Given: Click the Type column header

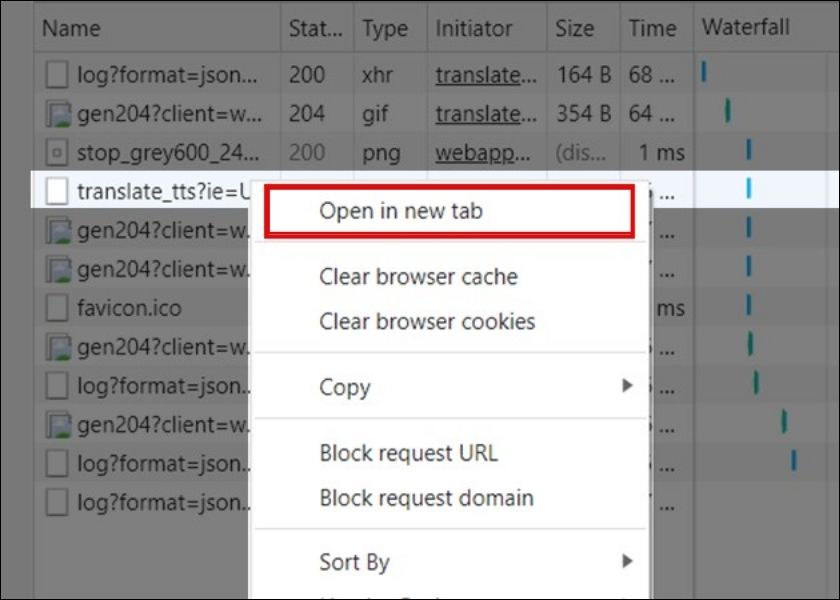Looking at the screenshot, I should point(385,29).
